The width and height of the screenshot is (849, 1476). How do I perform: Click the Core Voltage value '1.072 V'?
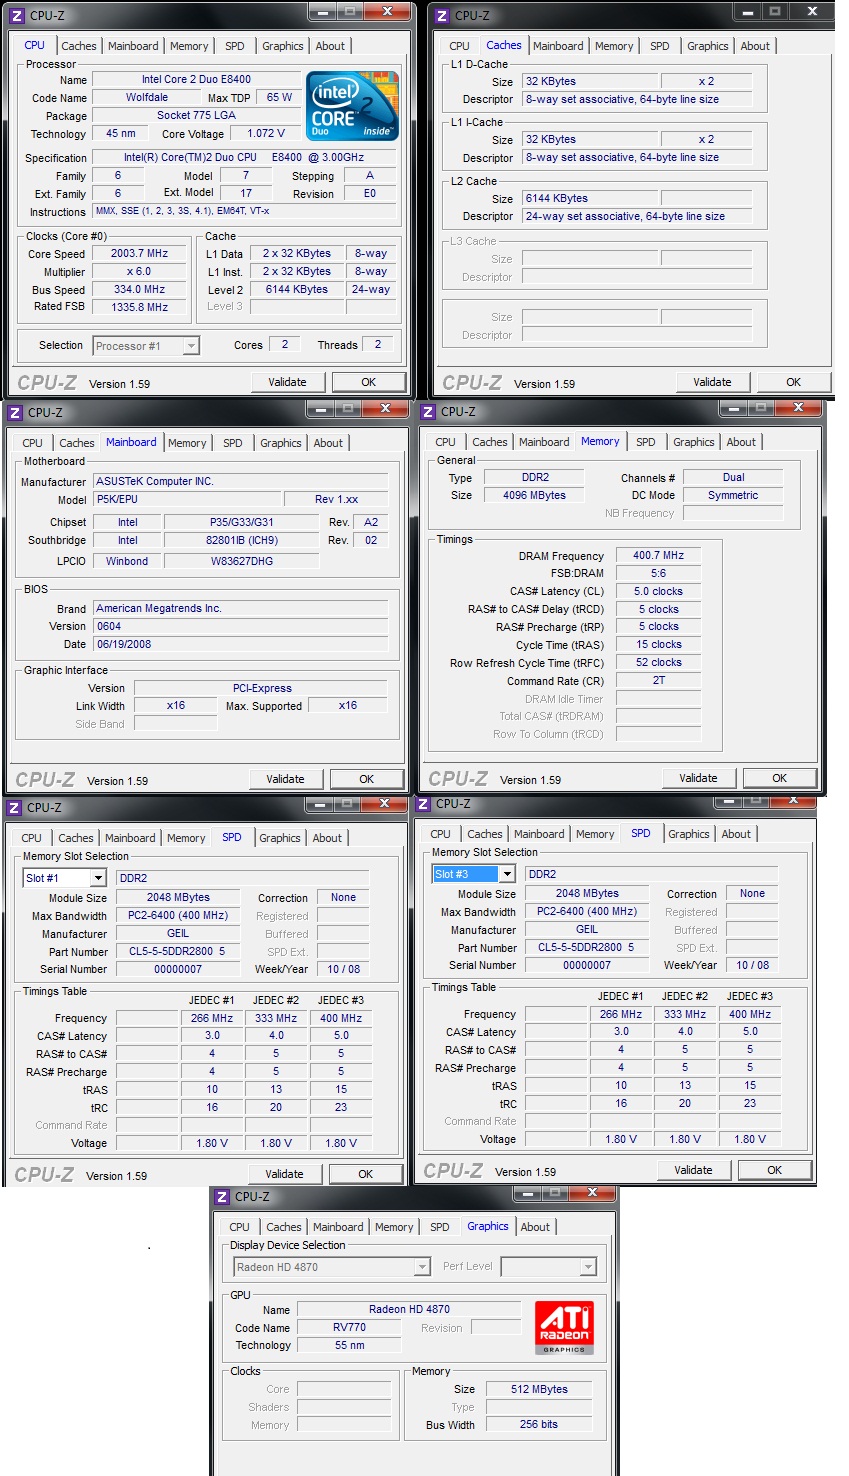tap(266, 133)
